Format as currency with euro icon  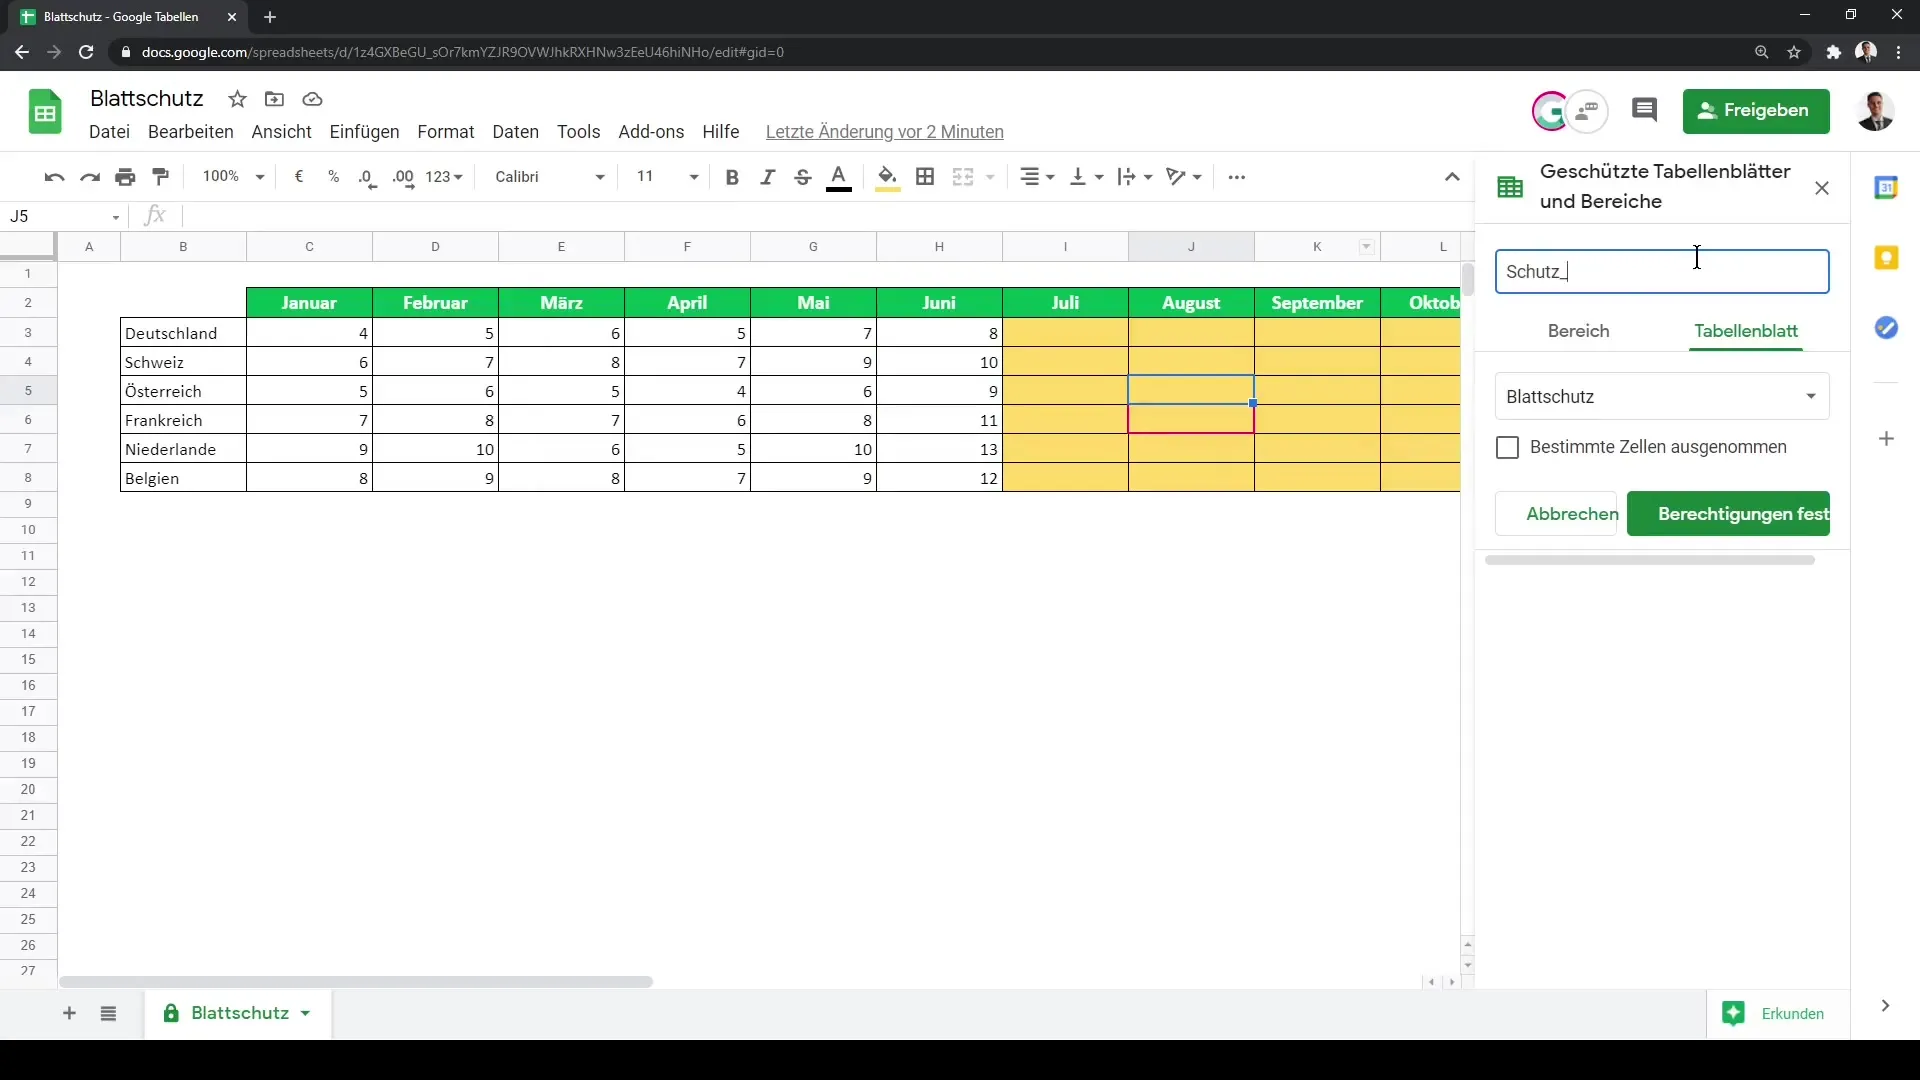(298, 177)
